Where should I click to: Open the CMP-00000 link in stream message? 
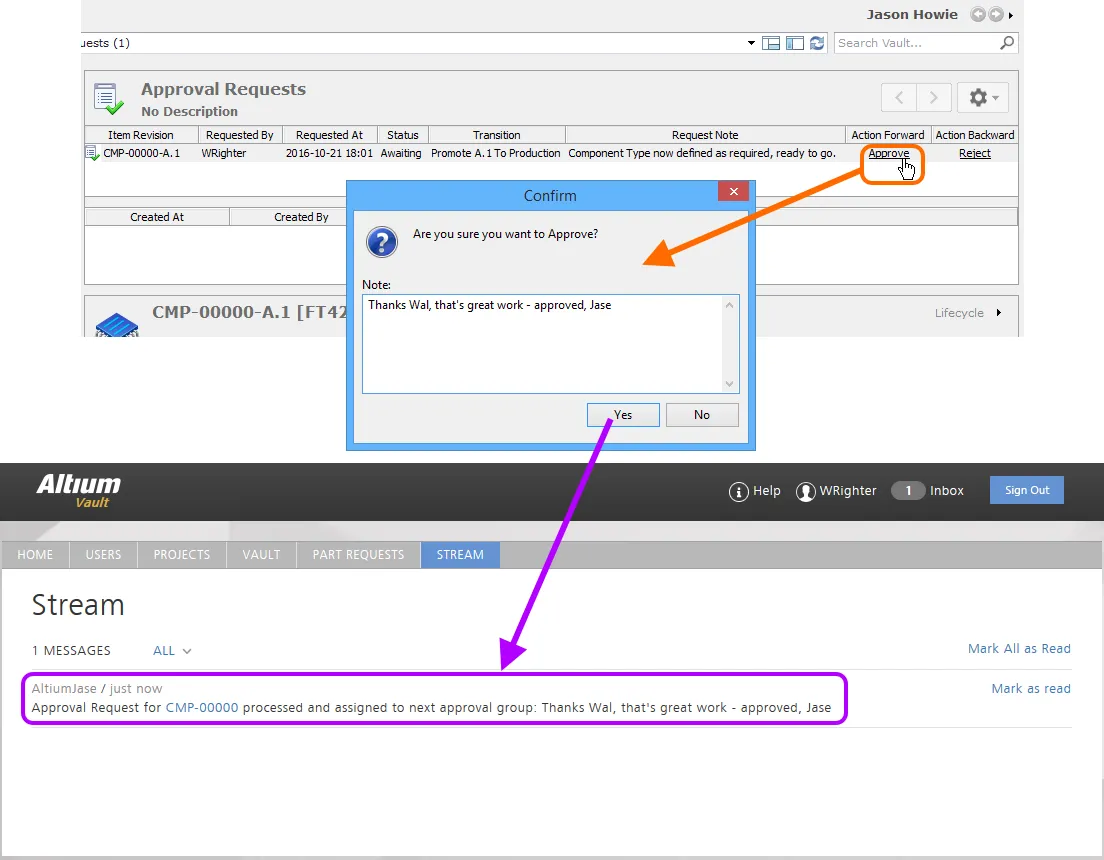tap(202, 708)
